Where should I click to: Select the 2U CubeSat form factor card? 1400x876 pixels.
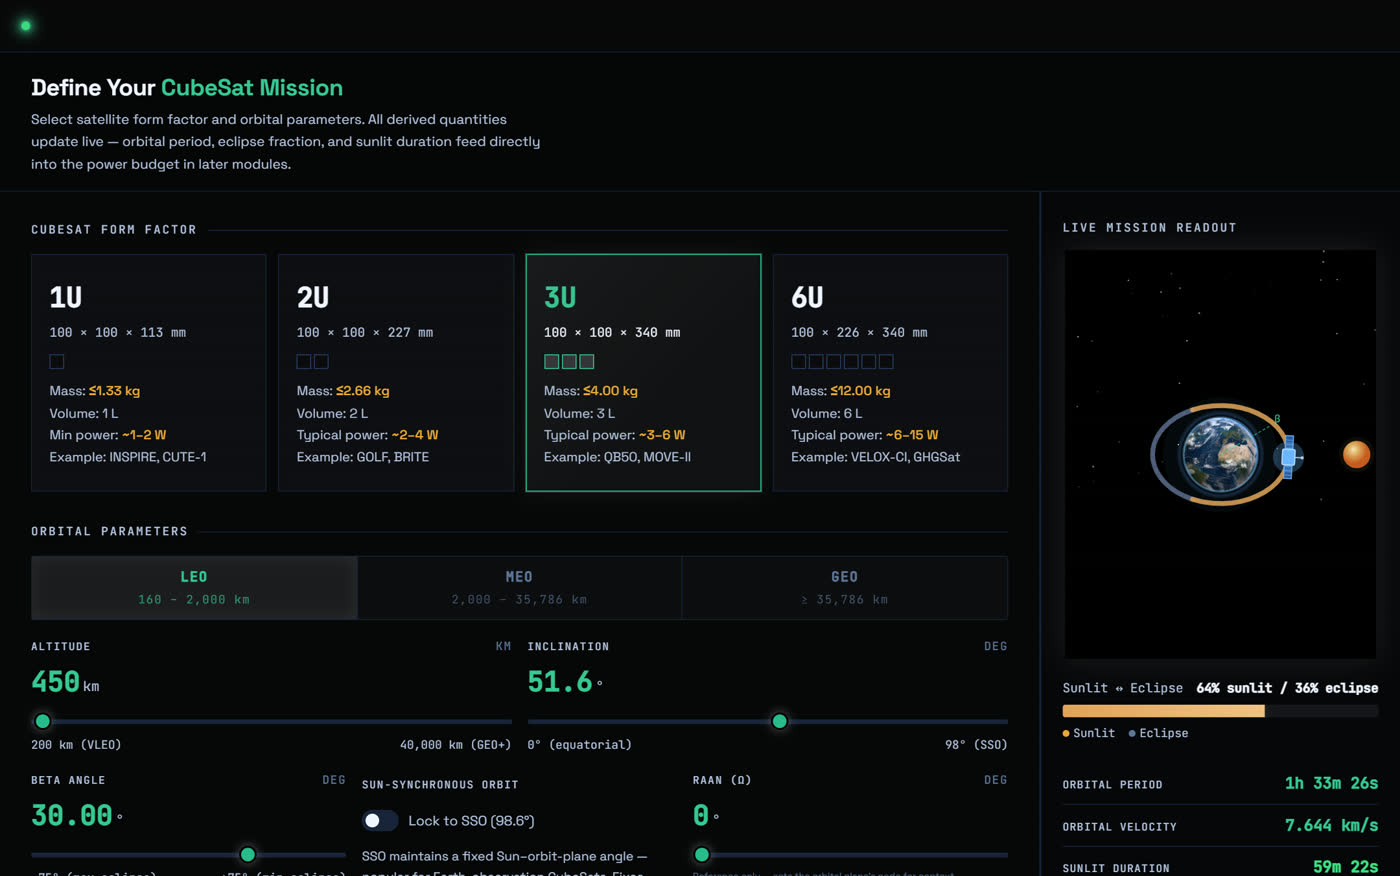[x=396, y=372]
